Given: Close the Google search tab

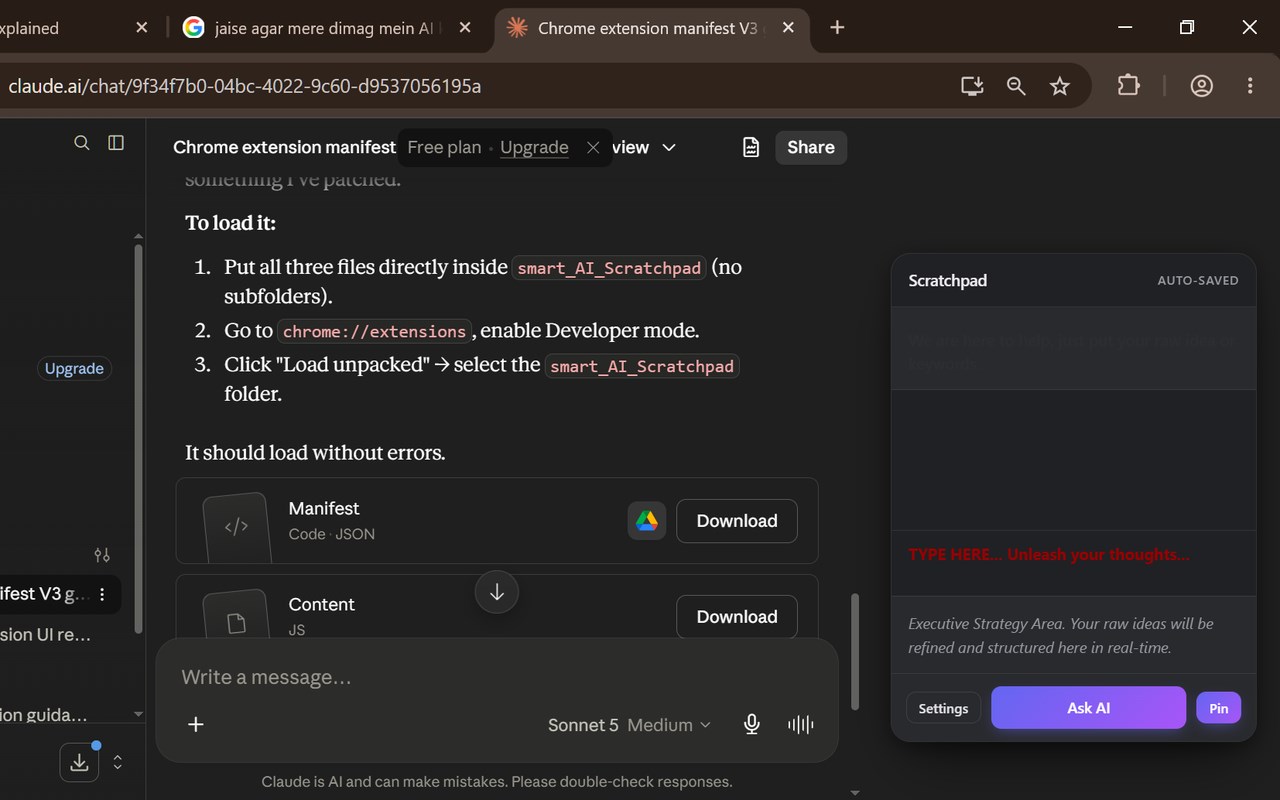Looking at the screenshot, I should click(x=465, y=28).
